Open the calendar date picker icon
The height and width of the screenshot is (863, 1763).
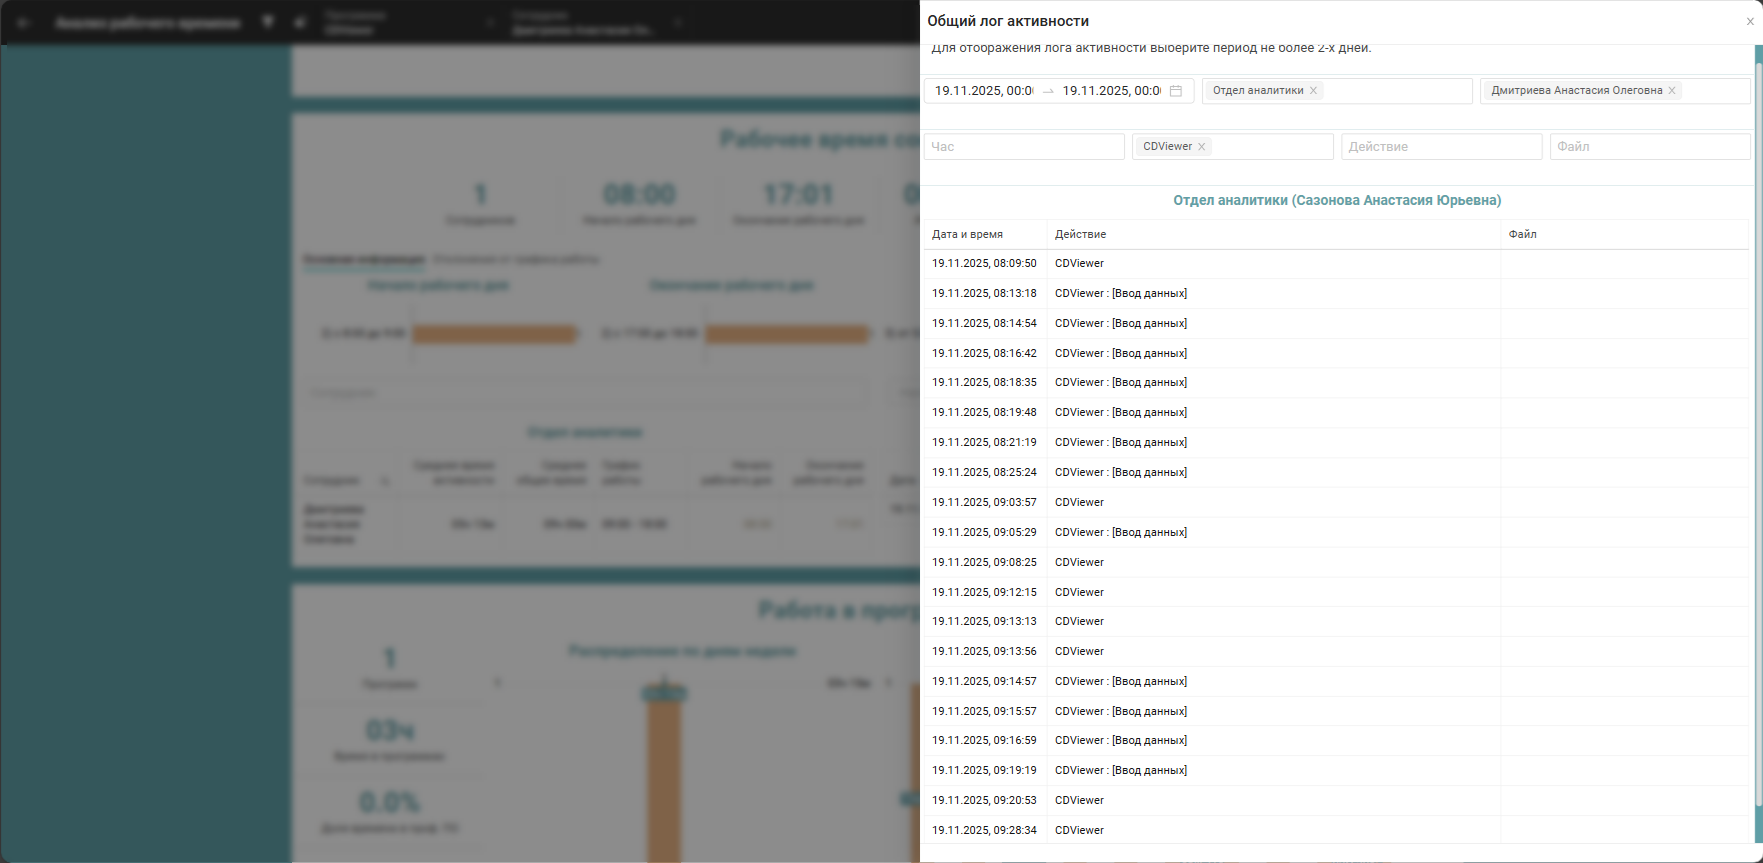coord(1176,91)
